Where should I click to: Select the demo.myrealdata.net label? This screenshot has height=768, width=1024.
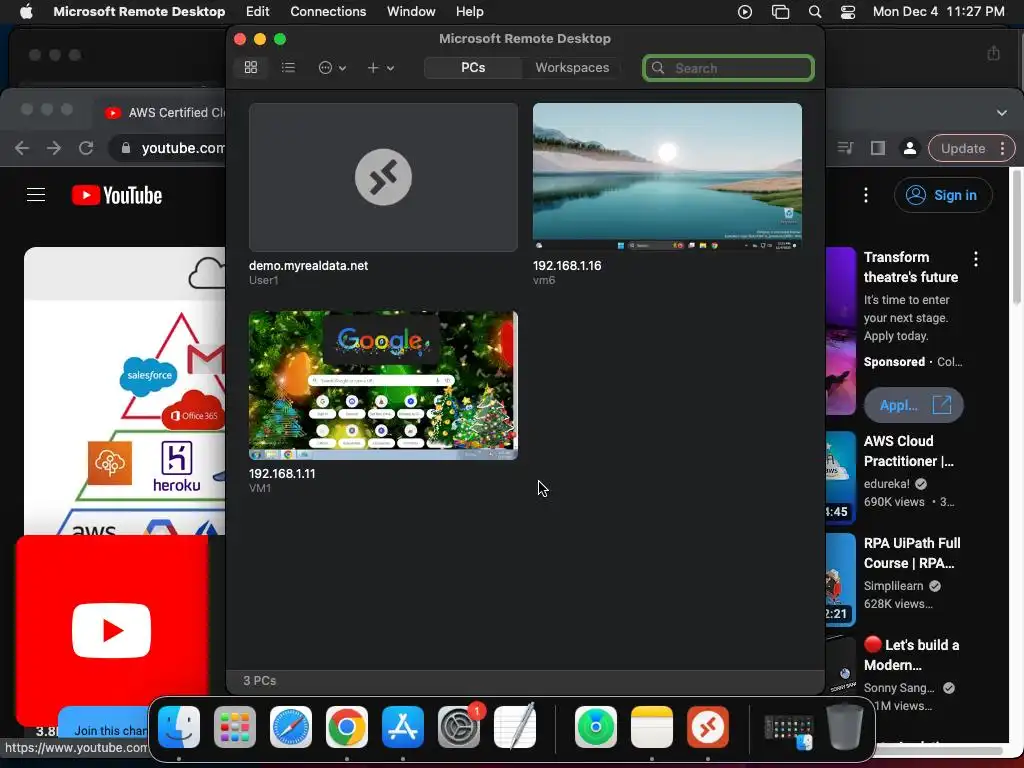pyautogui.click(x=308, y=266)
